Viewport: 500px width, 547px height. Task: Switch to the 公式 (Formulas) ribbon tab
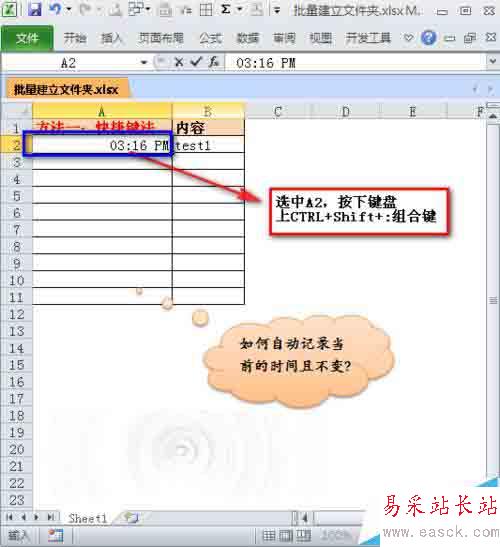point(210,38)
